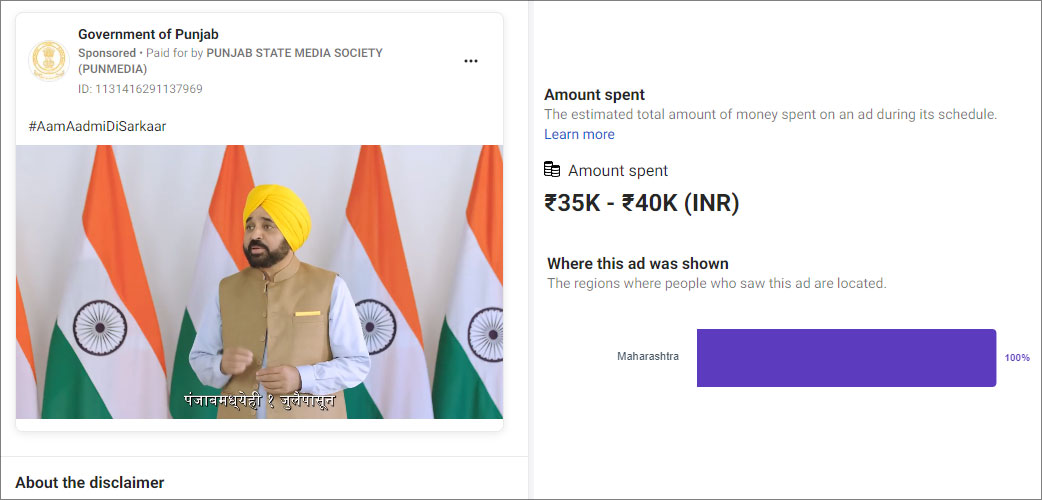Click the Sponsored label
1042x500 pixels.
106,53
